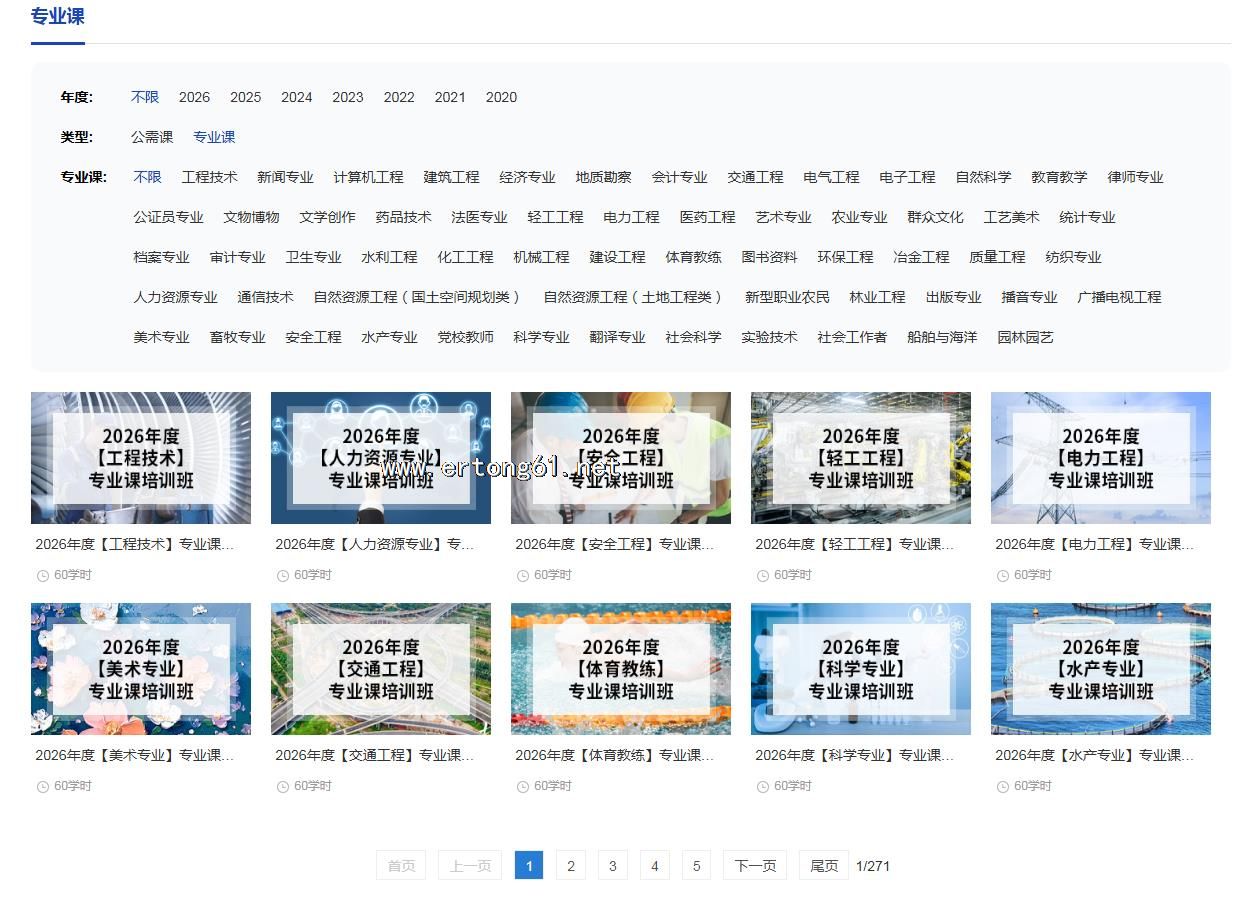Viewport: 1242px width, 899px height.
Task: Click 2026年度【水产专业】course title link
Action: pos(1095,755)
